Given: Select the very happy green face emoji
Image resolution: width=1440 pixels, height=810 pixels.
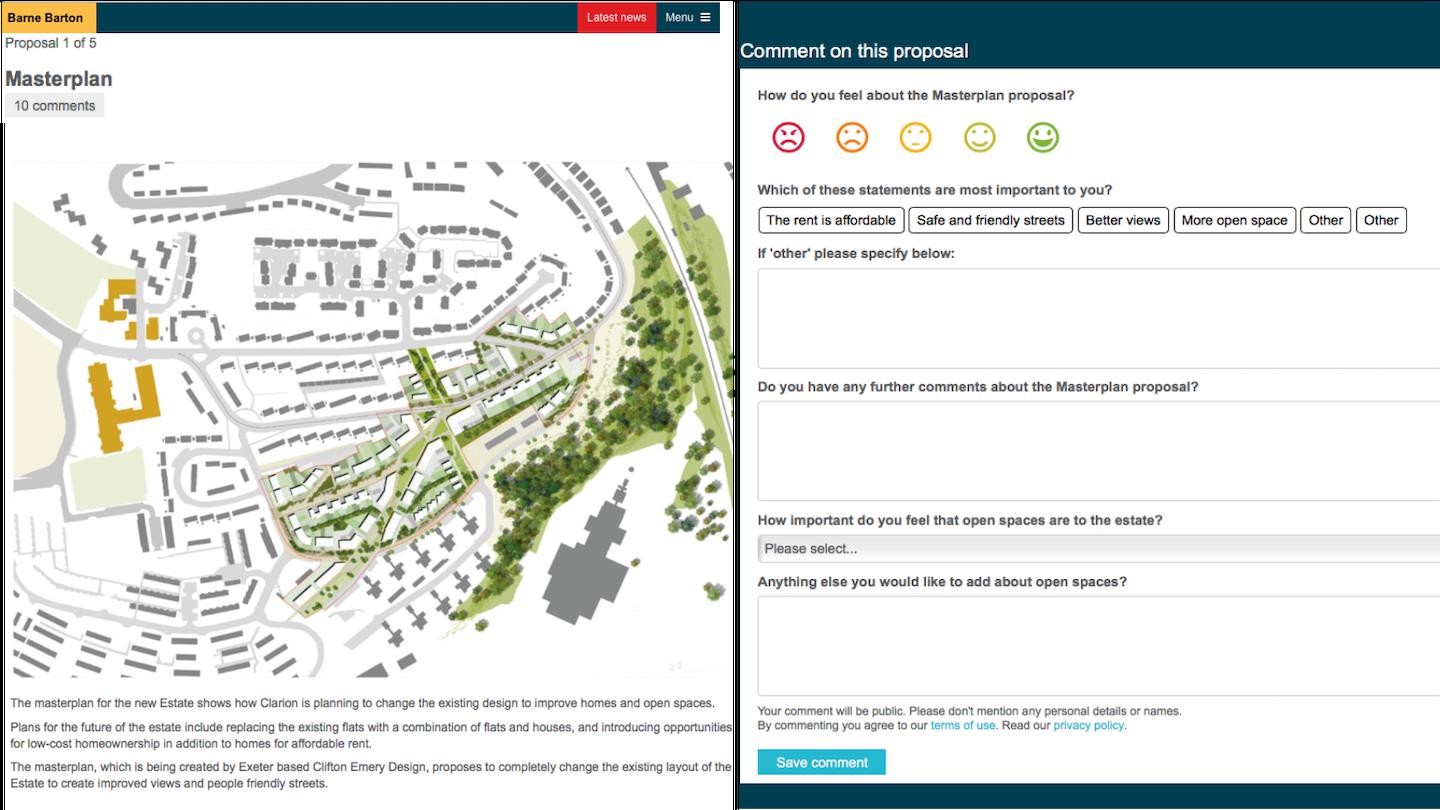Looking at the screenshot, I should point(1043,138).
